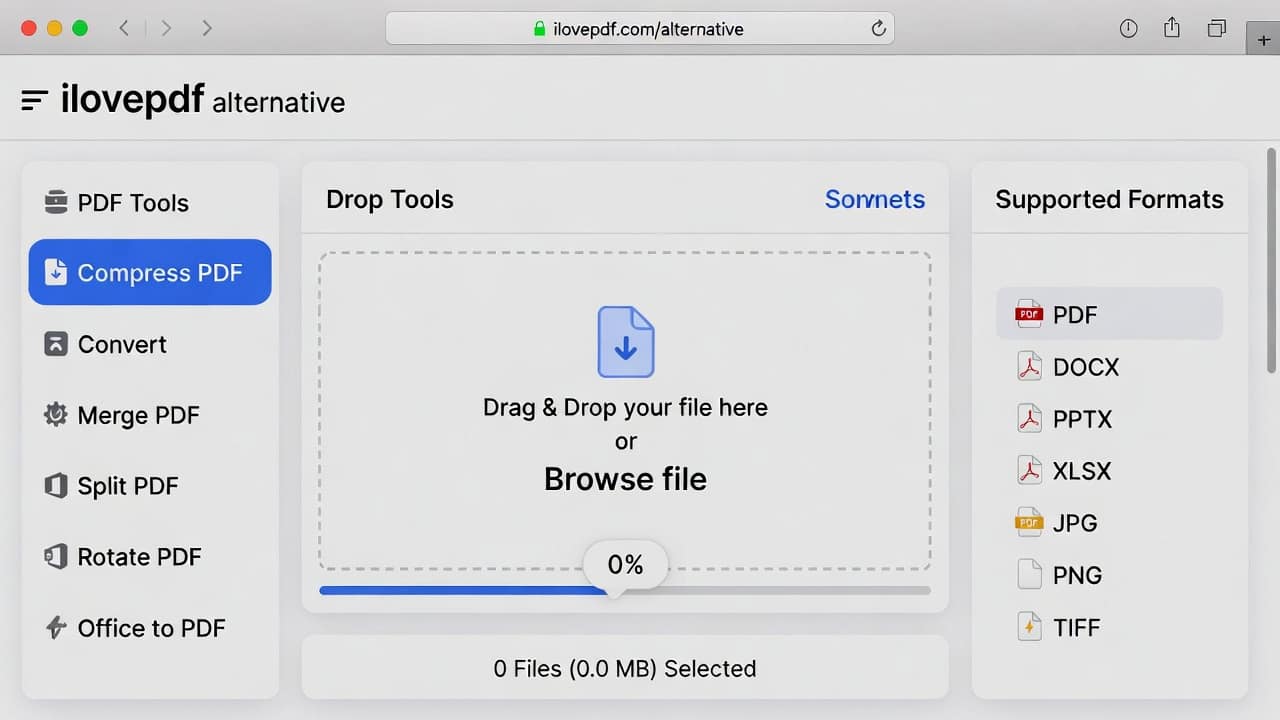The width and height of the screenshot is (1280, 720).
Task: Click the page vertical scrollbar
Action: (1272, 260)
